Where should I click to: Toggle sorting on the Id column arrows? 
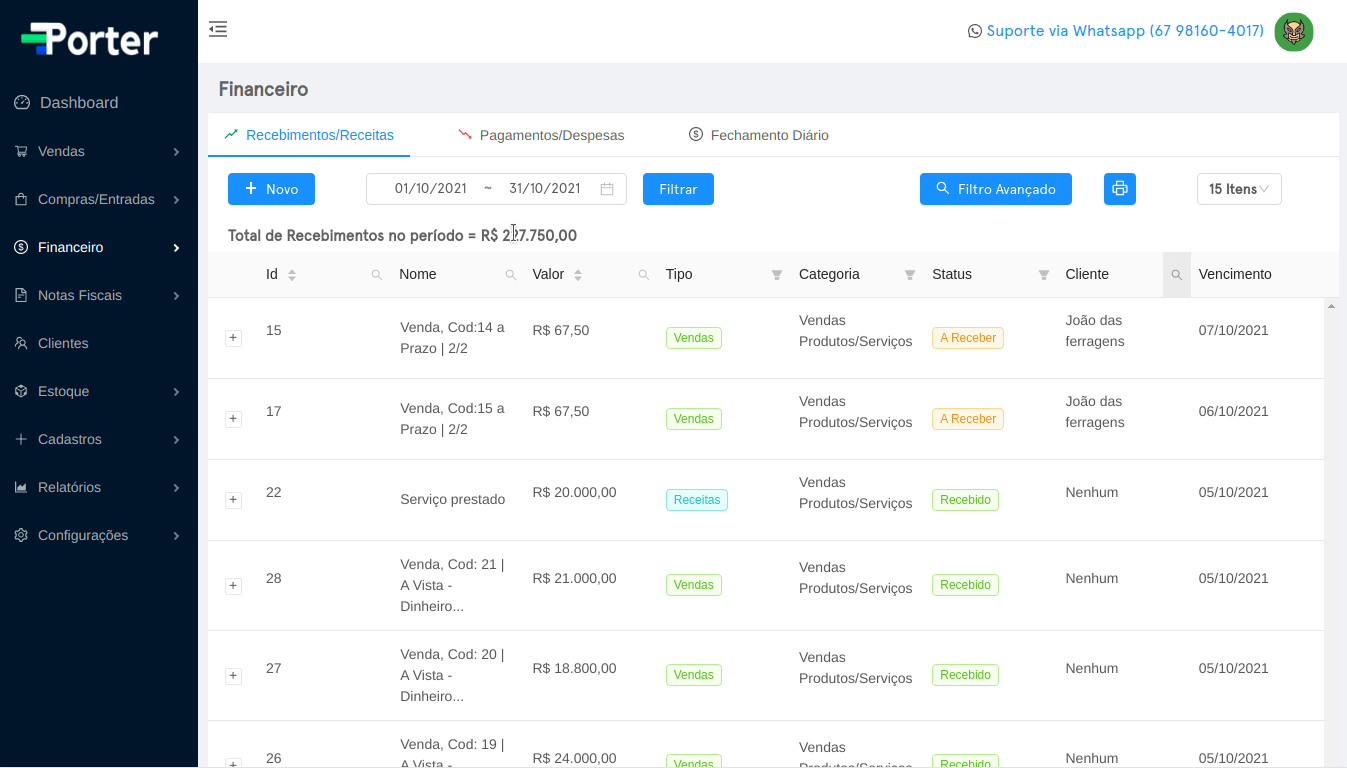[x=290, y=273]
